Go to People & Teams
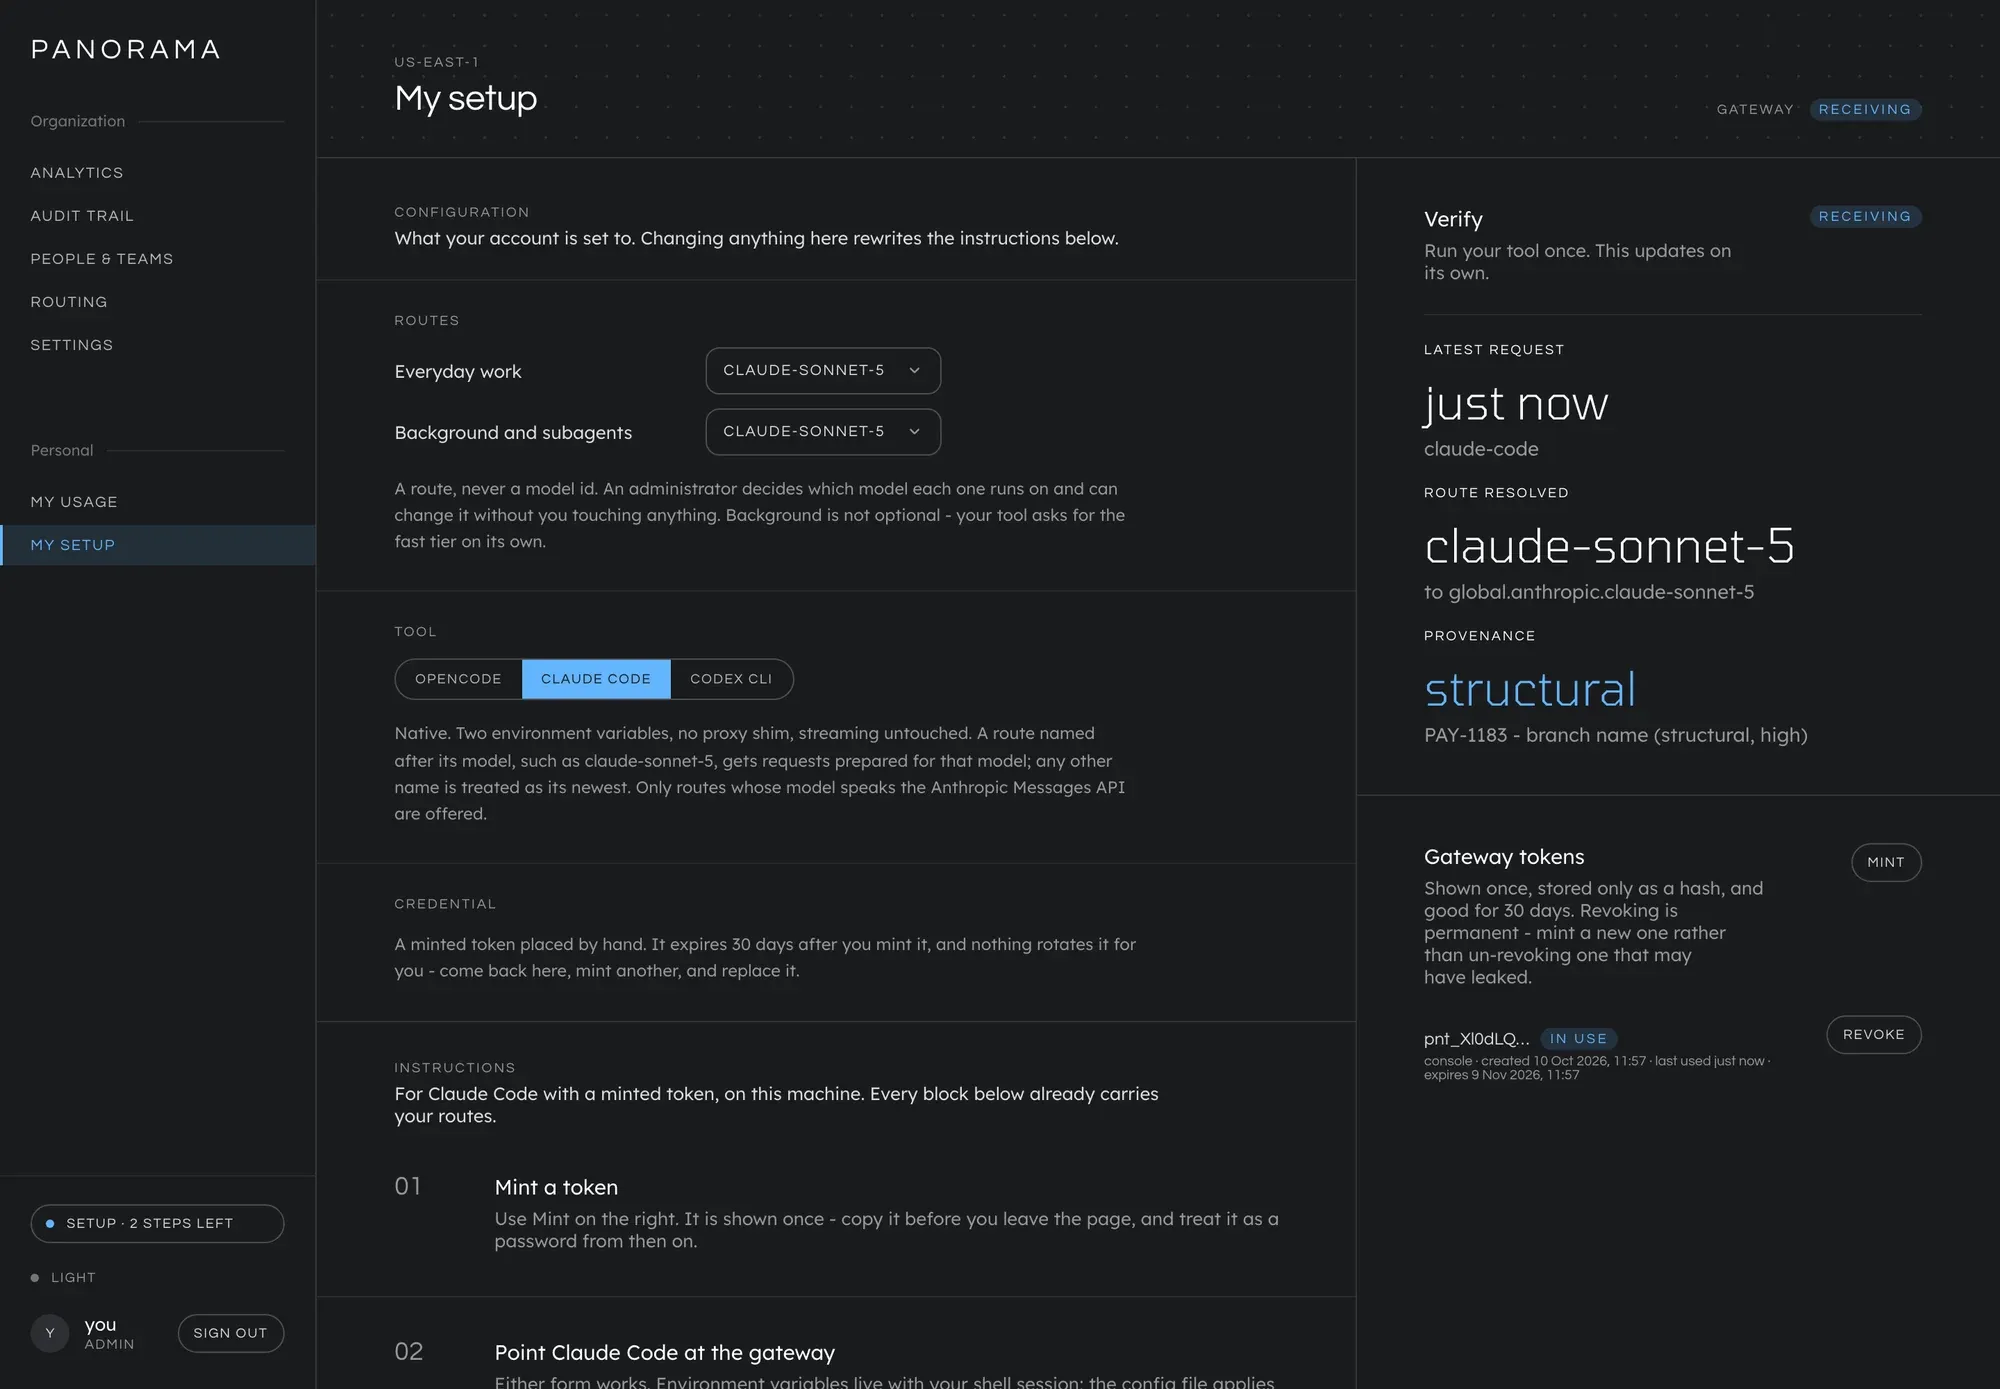The height and width of the screenshot is (1389, 2000). point(102,259)
